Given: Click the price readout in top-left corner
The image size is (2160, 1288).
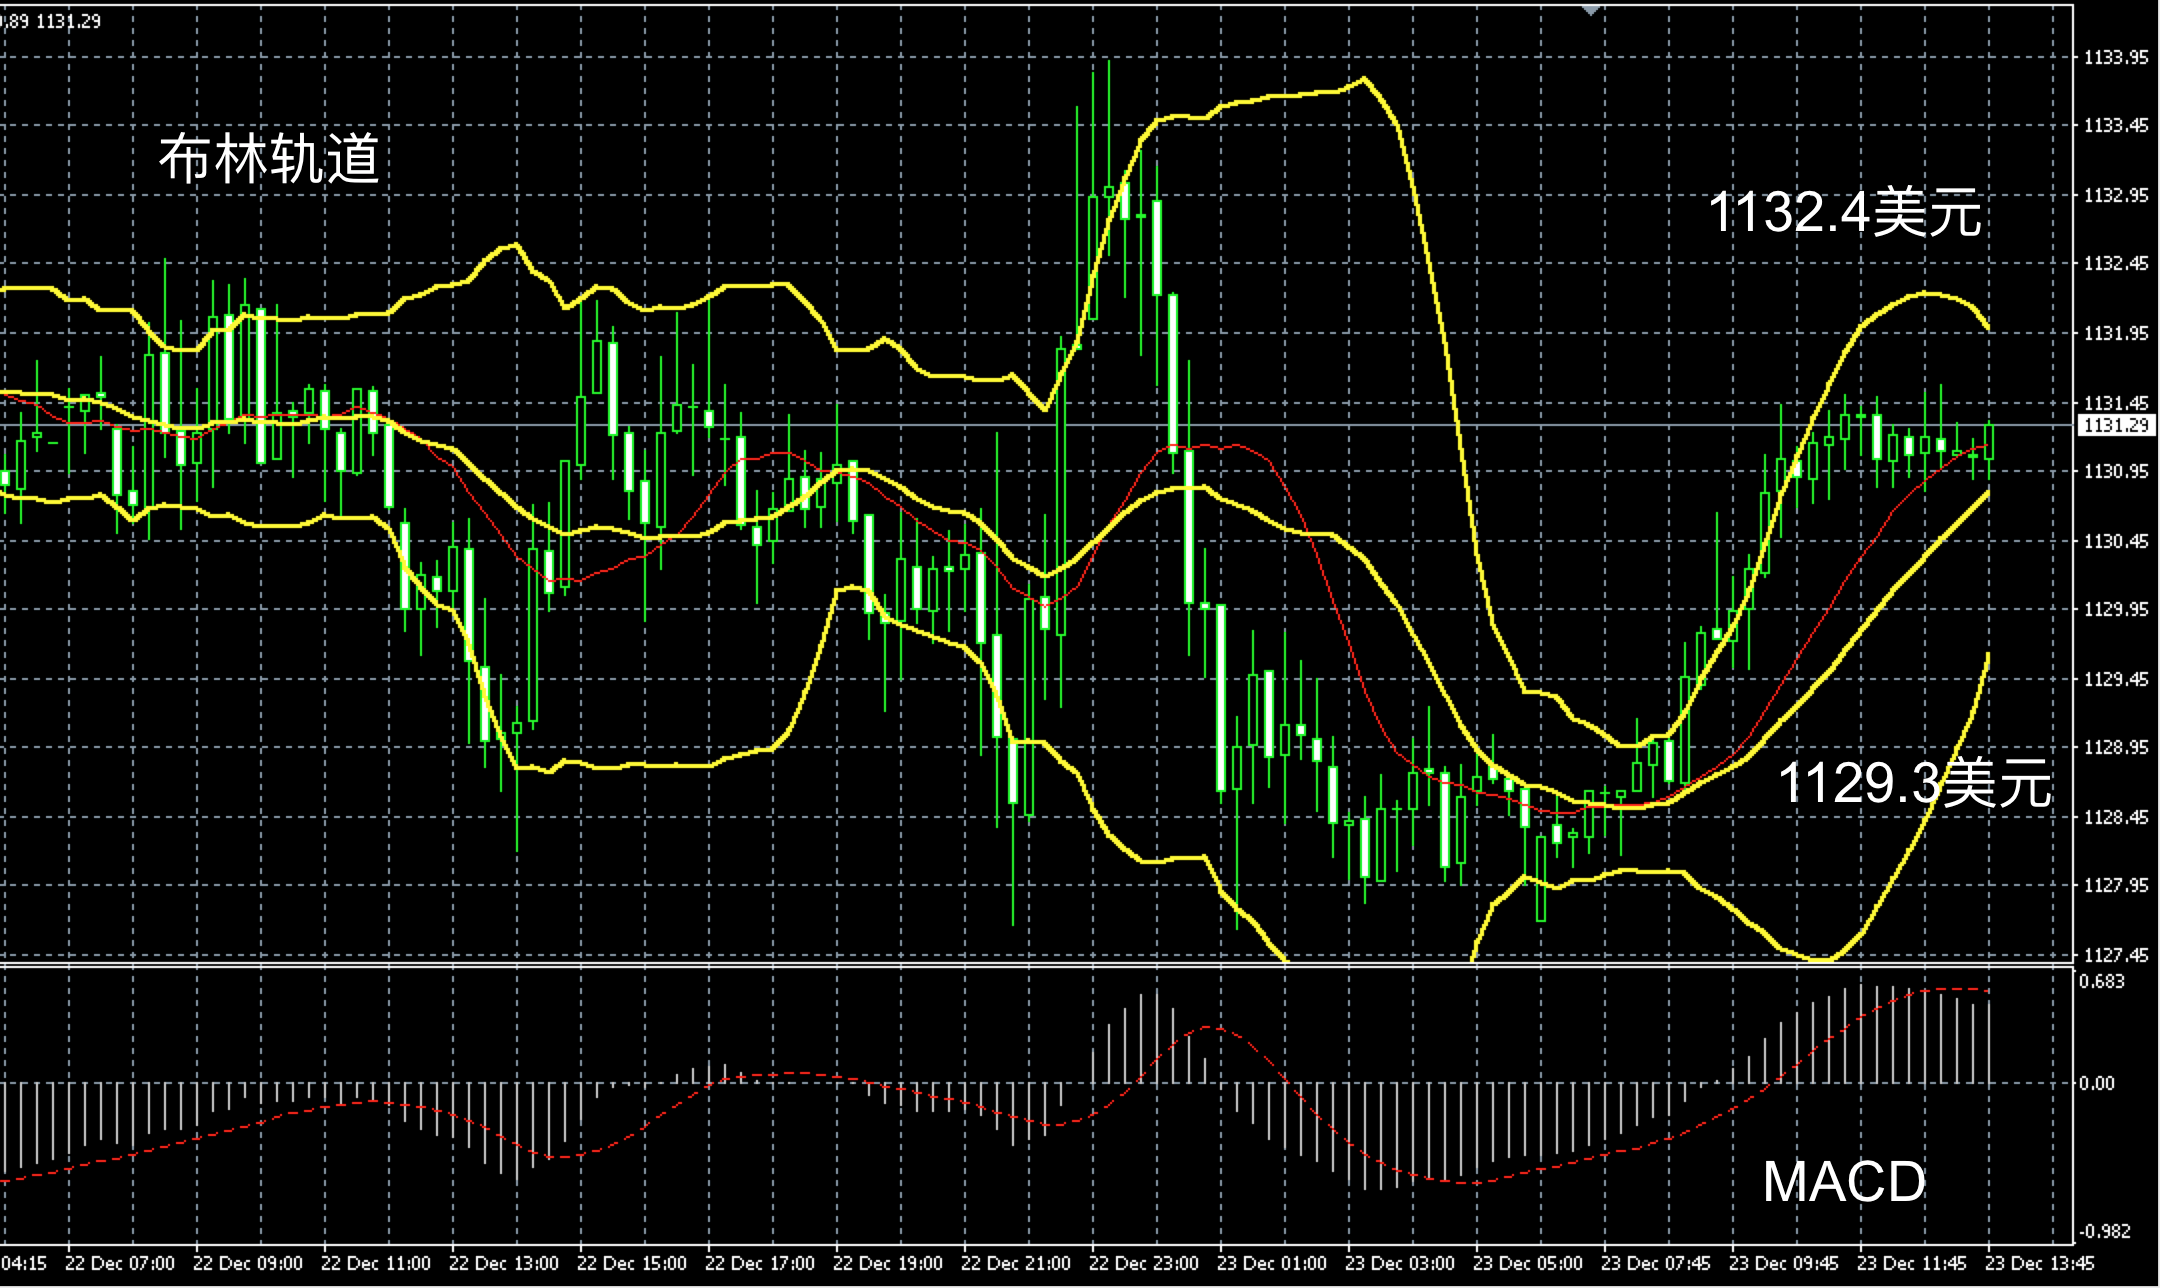Looking at the screenshot, I should [x=52, y=21].
